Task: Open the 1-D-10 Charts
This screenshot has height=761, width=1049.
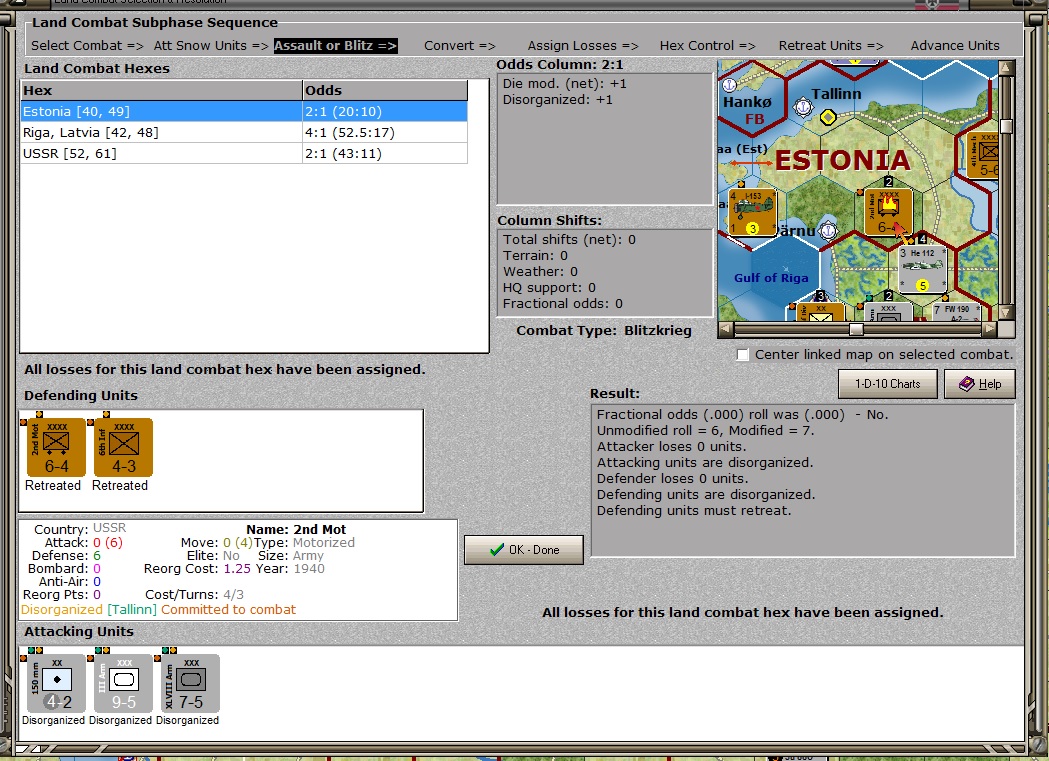Action: pos(888,383)
